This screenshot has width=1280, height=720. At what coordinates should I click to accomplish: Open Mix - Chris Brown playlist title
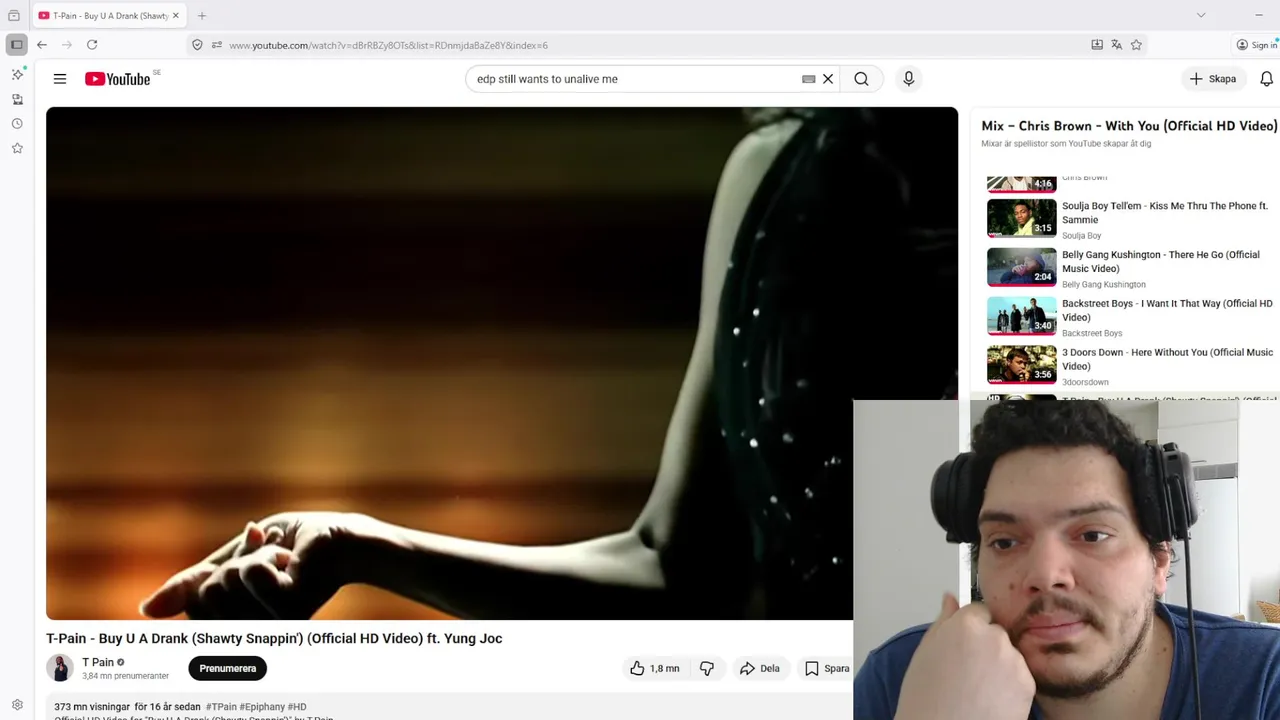pos(1129,126)
